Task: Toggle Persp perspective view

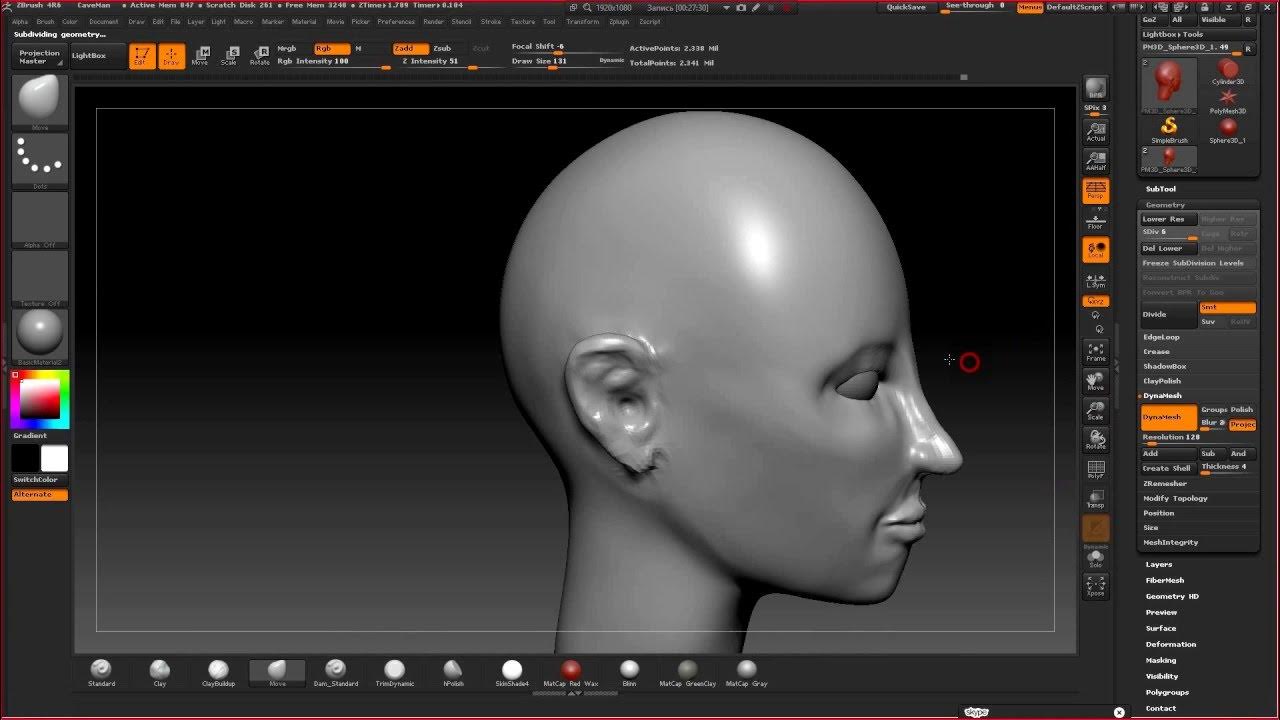Action: 1096,190
